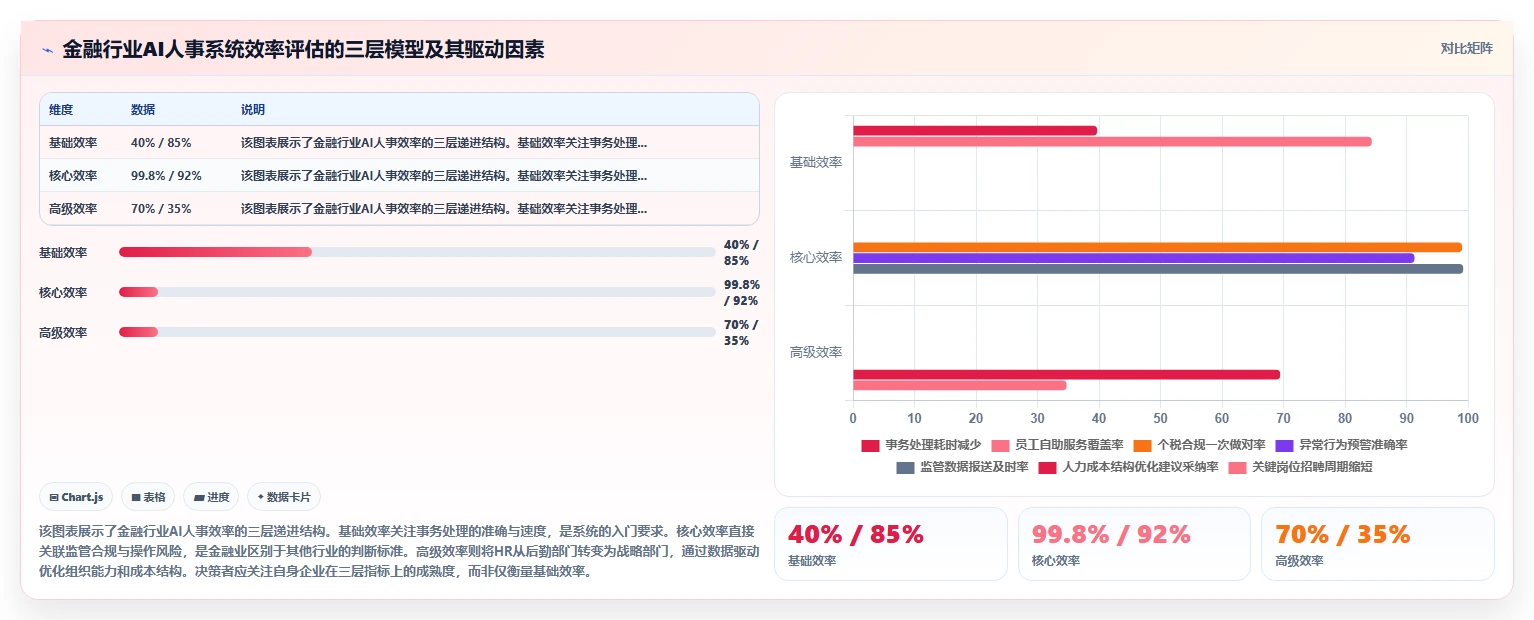Open the red 40% / 85% data card
The height and width of the screenshot is (620, 1534).
[x=891, y=544]
